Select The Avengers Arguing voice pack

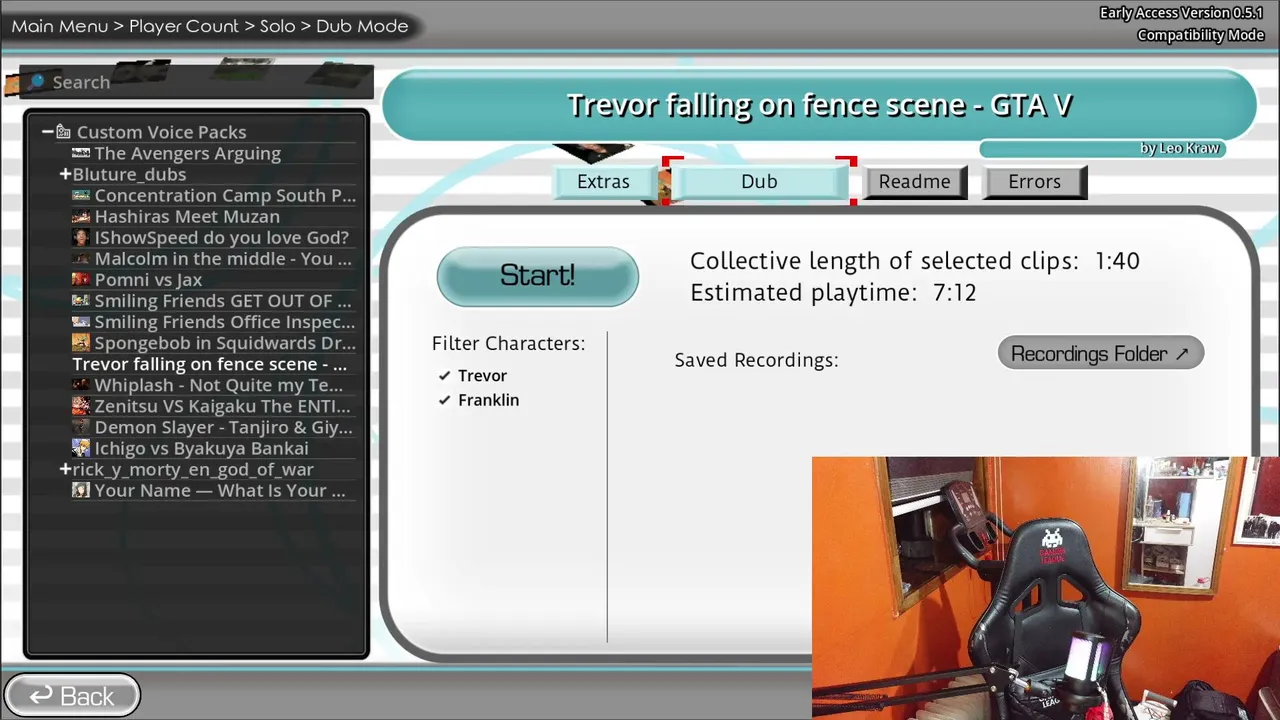coord(187,153)
